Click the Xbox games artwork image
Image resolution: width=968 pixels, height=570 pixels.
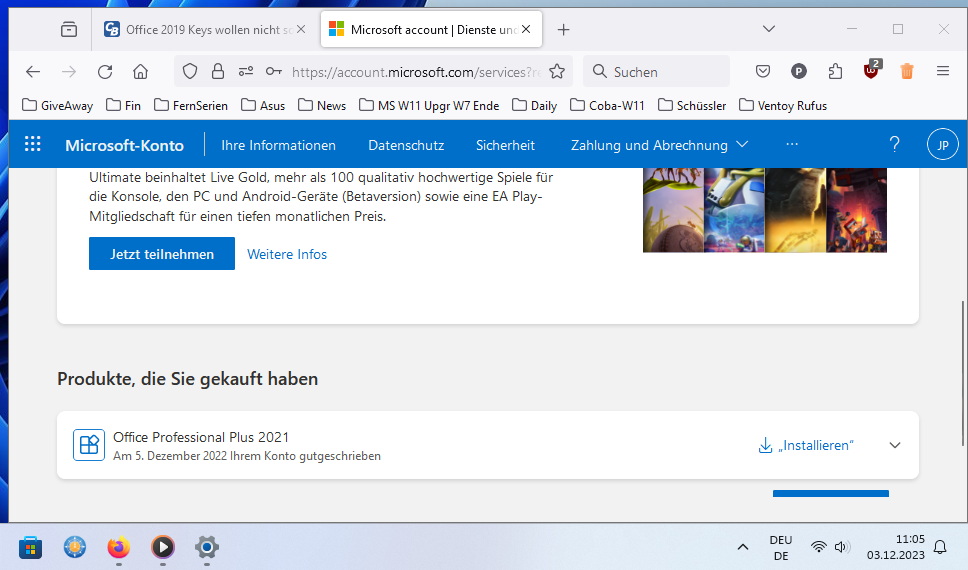coord(765,210)
